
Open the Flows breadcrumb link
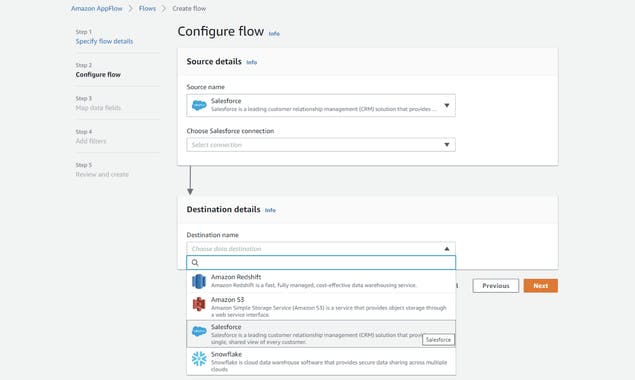point(147,9)
